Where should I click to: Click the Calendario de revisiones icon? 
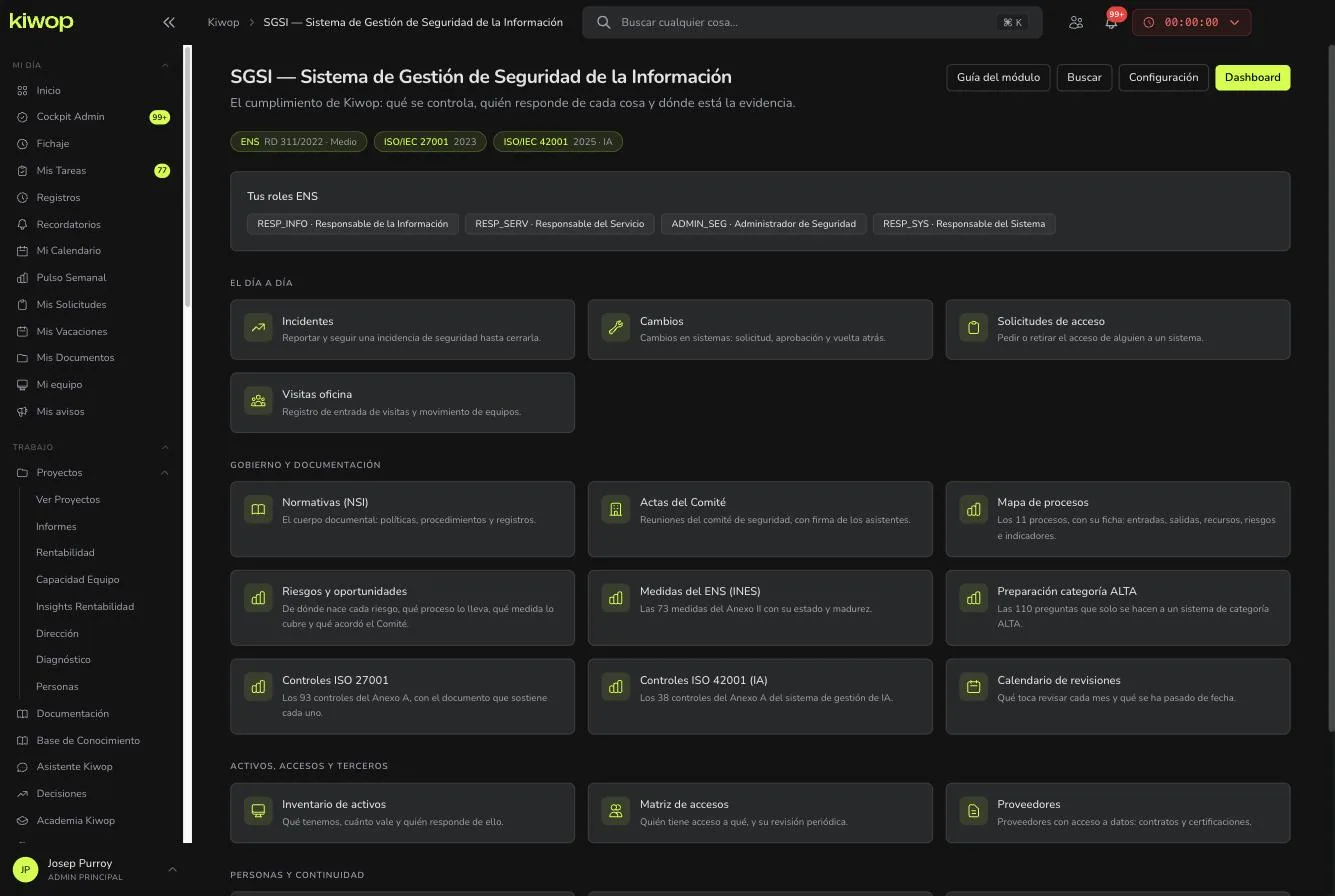[x=973, y=687]
